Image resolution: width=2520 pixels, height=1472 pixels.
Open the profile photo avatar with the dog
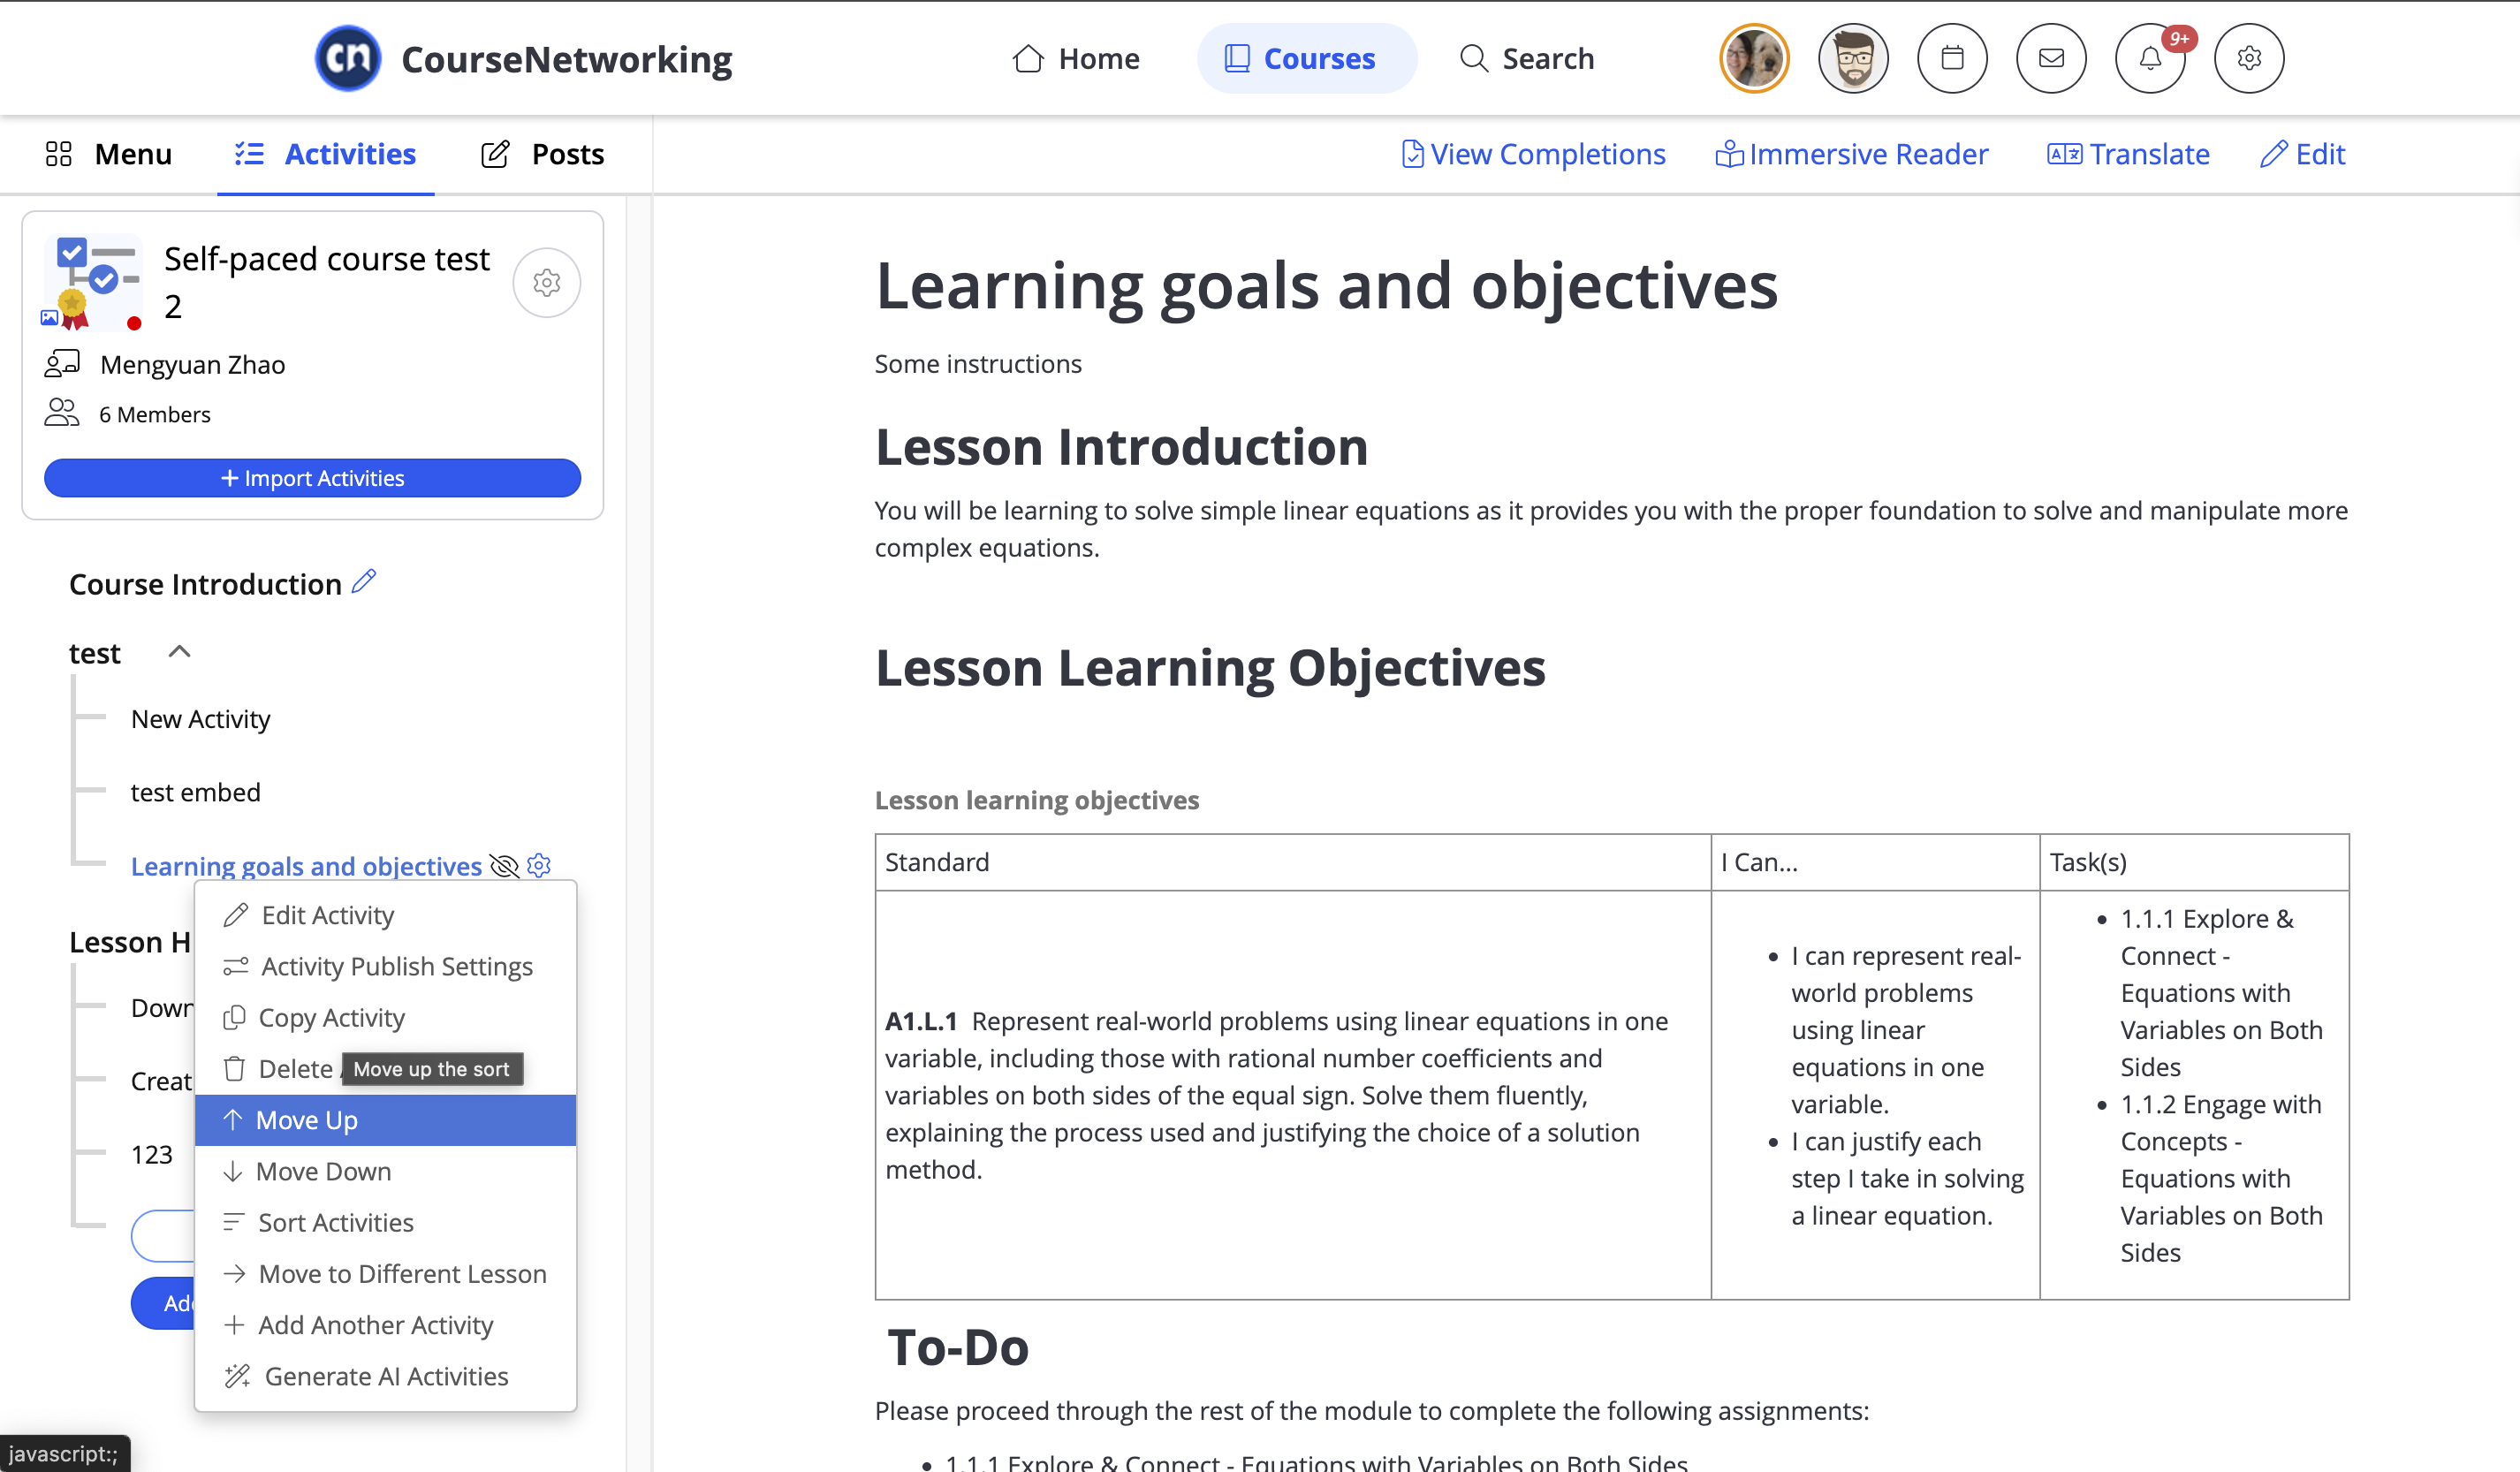coord(1753,58)
